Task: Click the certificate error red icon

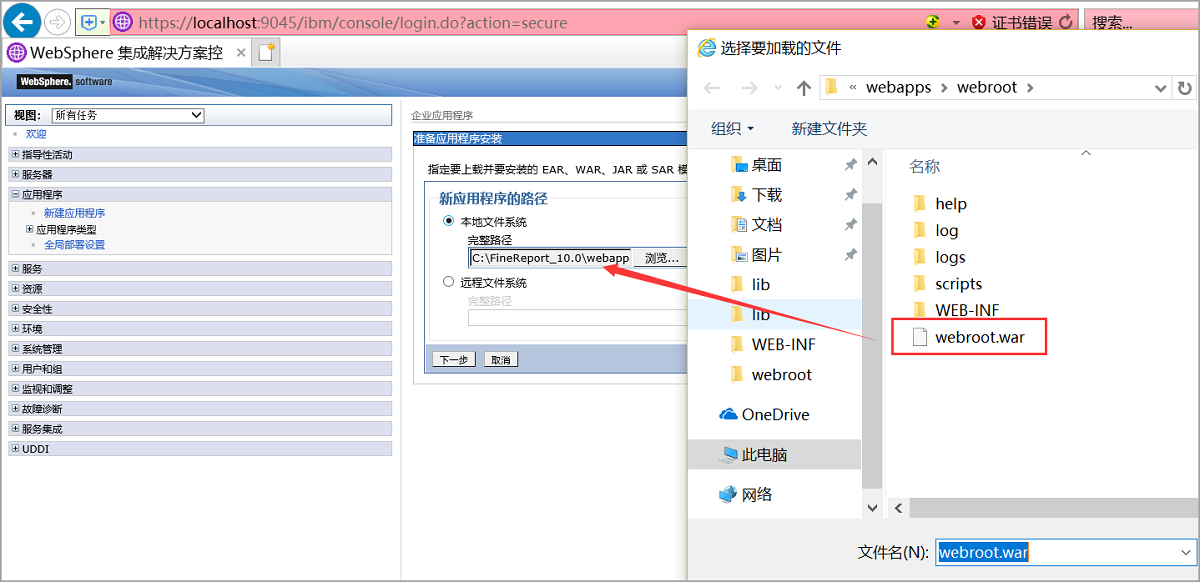Action: click(979, 22)
